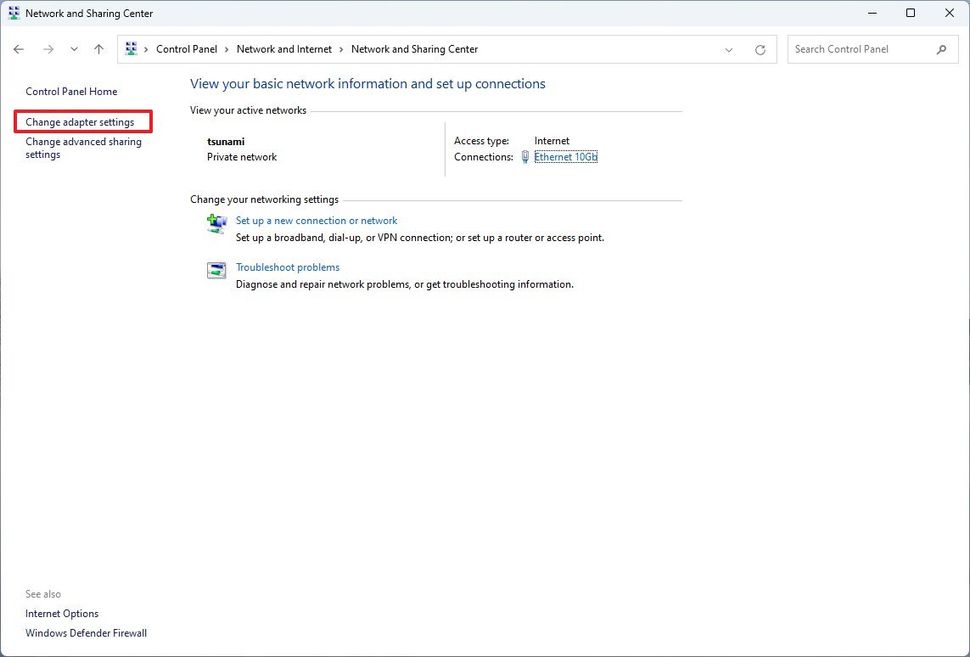
Task: Click the app icon in the title bar
Action: click(x=13, y=12)
